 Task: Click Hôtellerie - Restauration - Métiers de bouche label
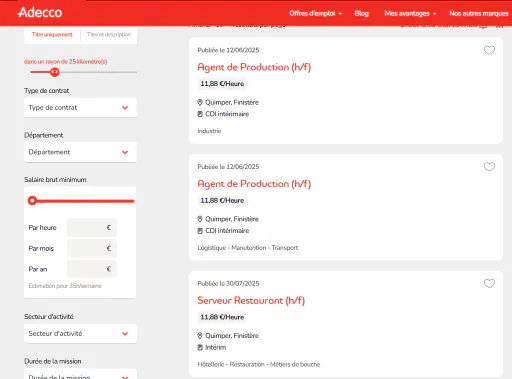click(x=259, y=364)
